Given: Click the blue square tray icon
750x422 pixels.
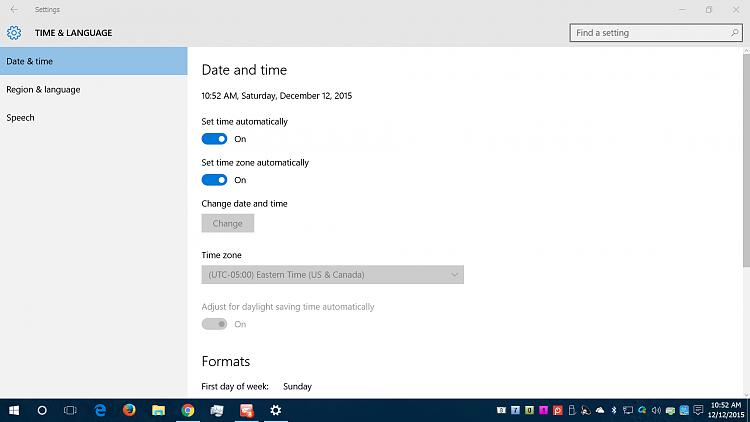Looking at the screenshot, I should click(x=684, y=410).
